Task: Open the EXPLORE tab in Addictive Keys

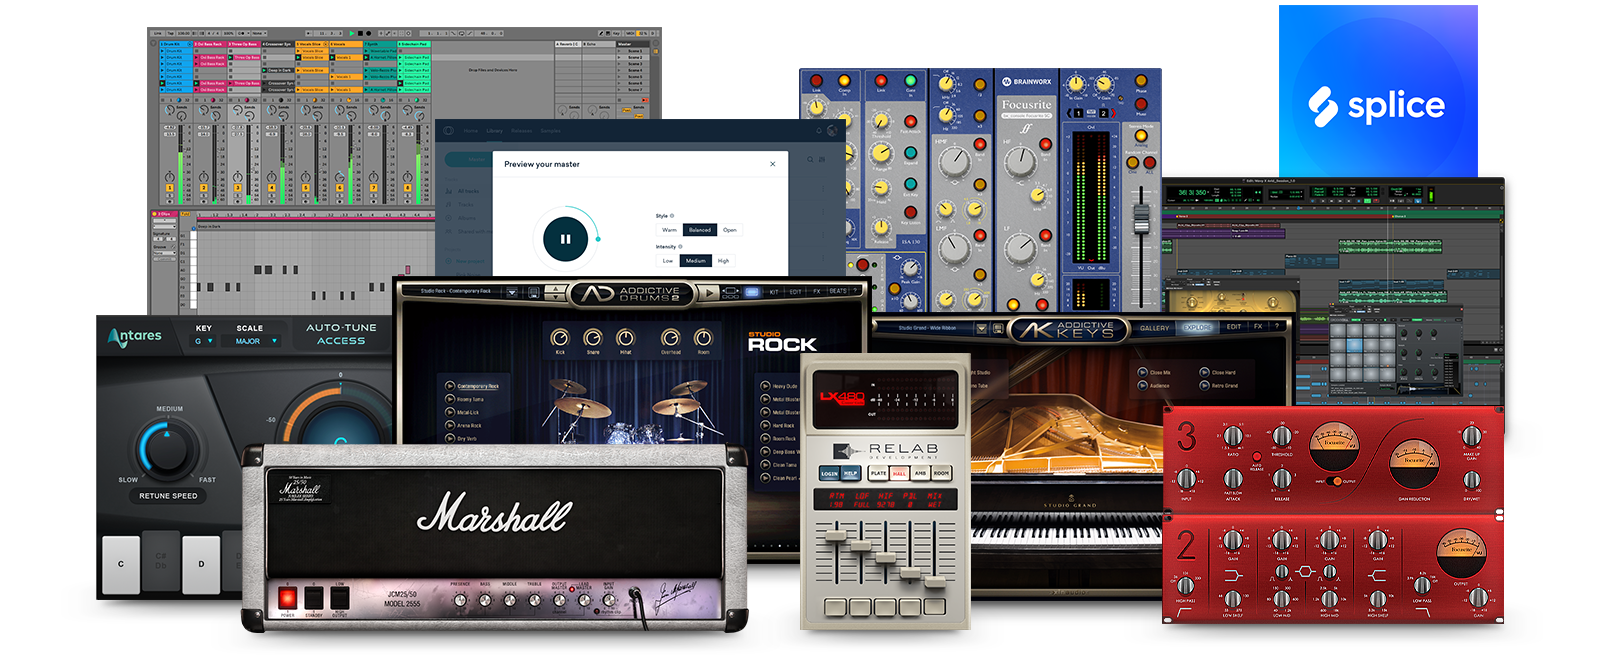Action: [1197, 327]
